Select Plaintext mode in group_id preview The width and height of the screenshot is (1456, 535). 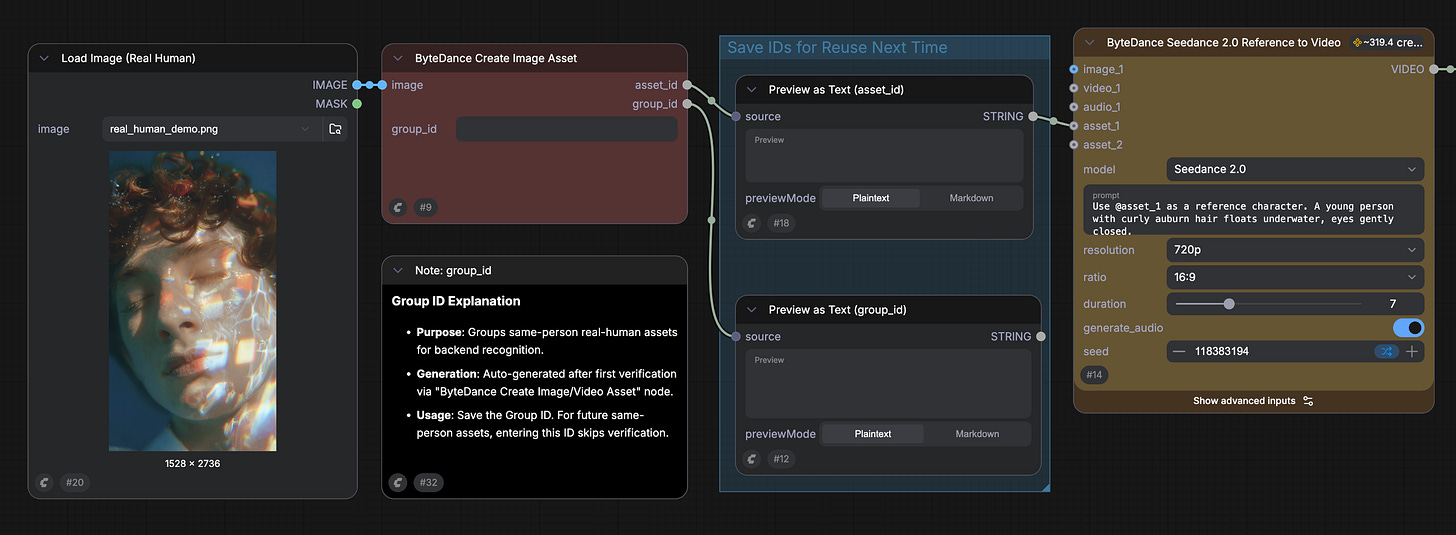click(873, 434)
